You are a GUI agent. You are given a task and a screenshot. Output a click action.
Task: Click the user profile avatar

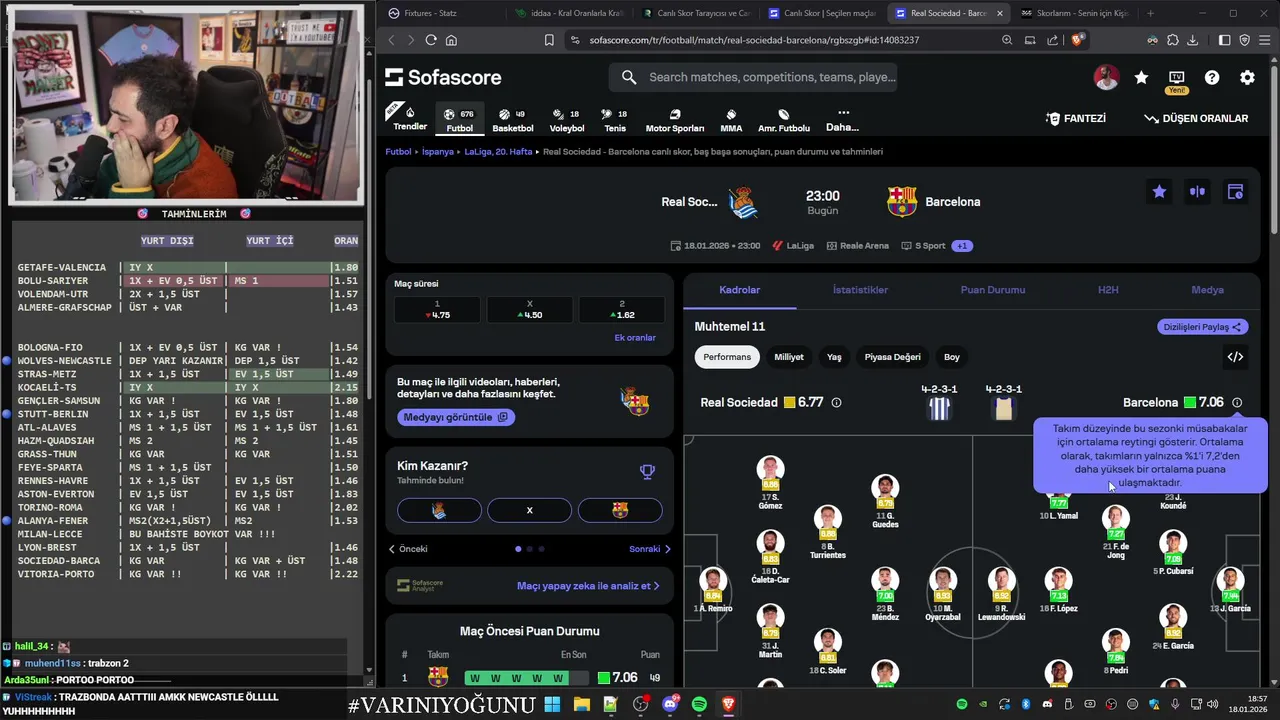point(1106,77)
